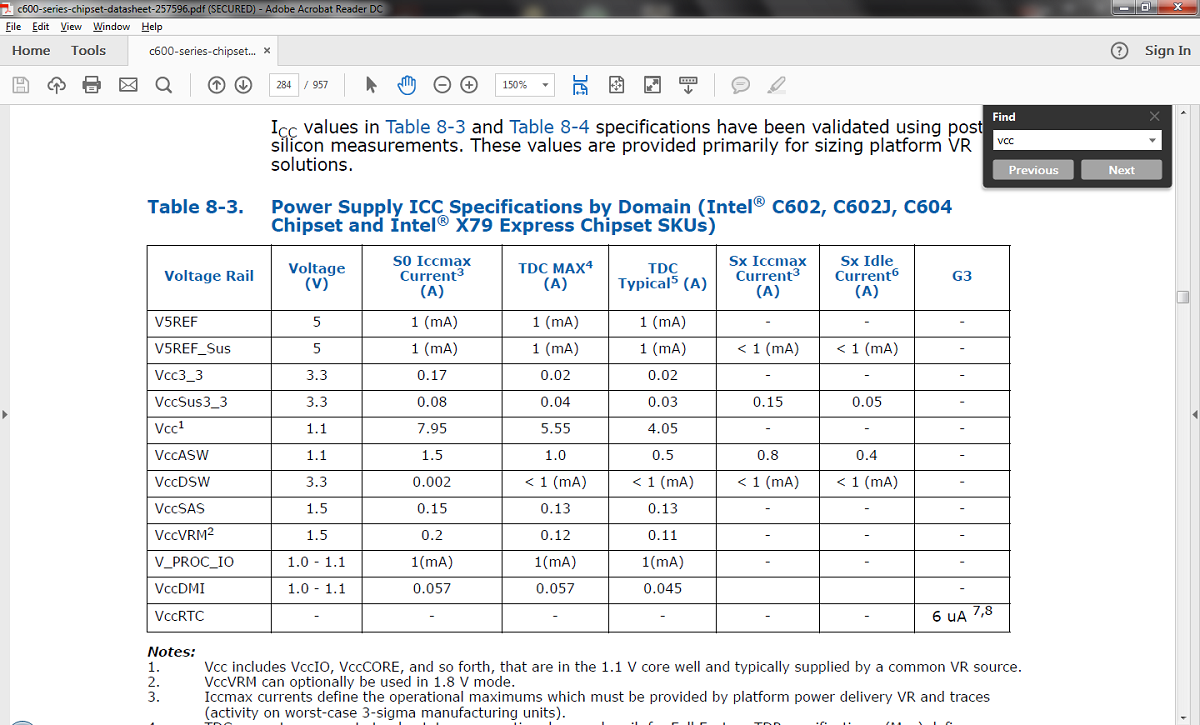
Task: Add a comment bubble icon
Action: click(740, 85)
